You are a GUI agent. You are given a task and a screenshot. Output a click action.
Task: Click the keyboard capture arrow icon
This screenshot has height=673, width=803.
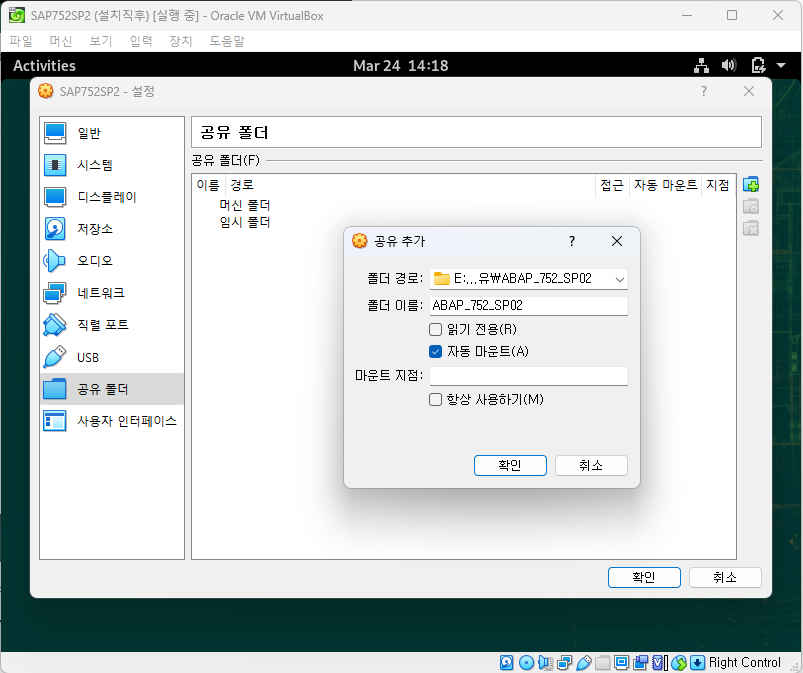(697, 662)
